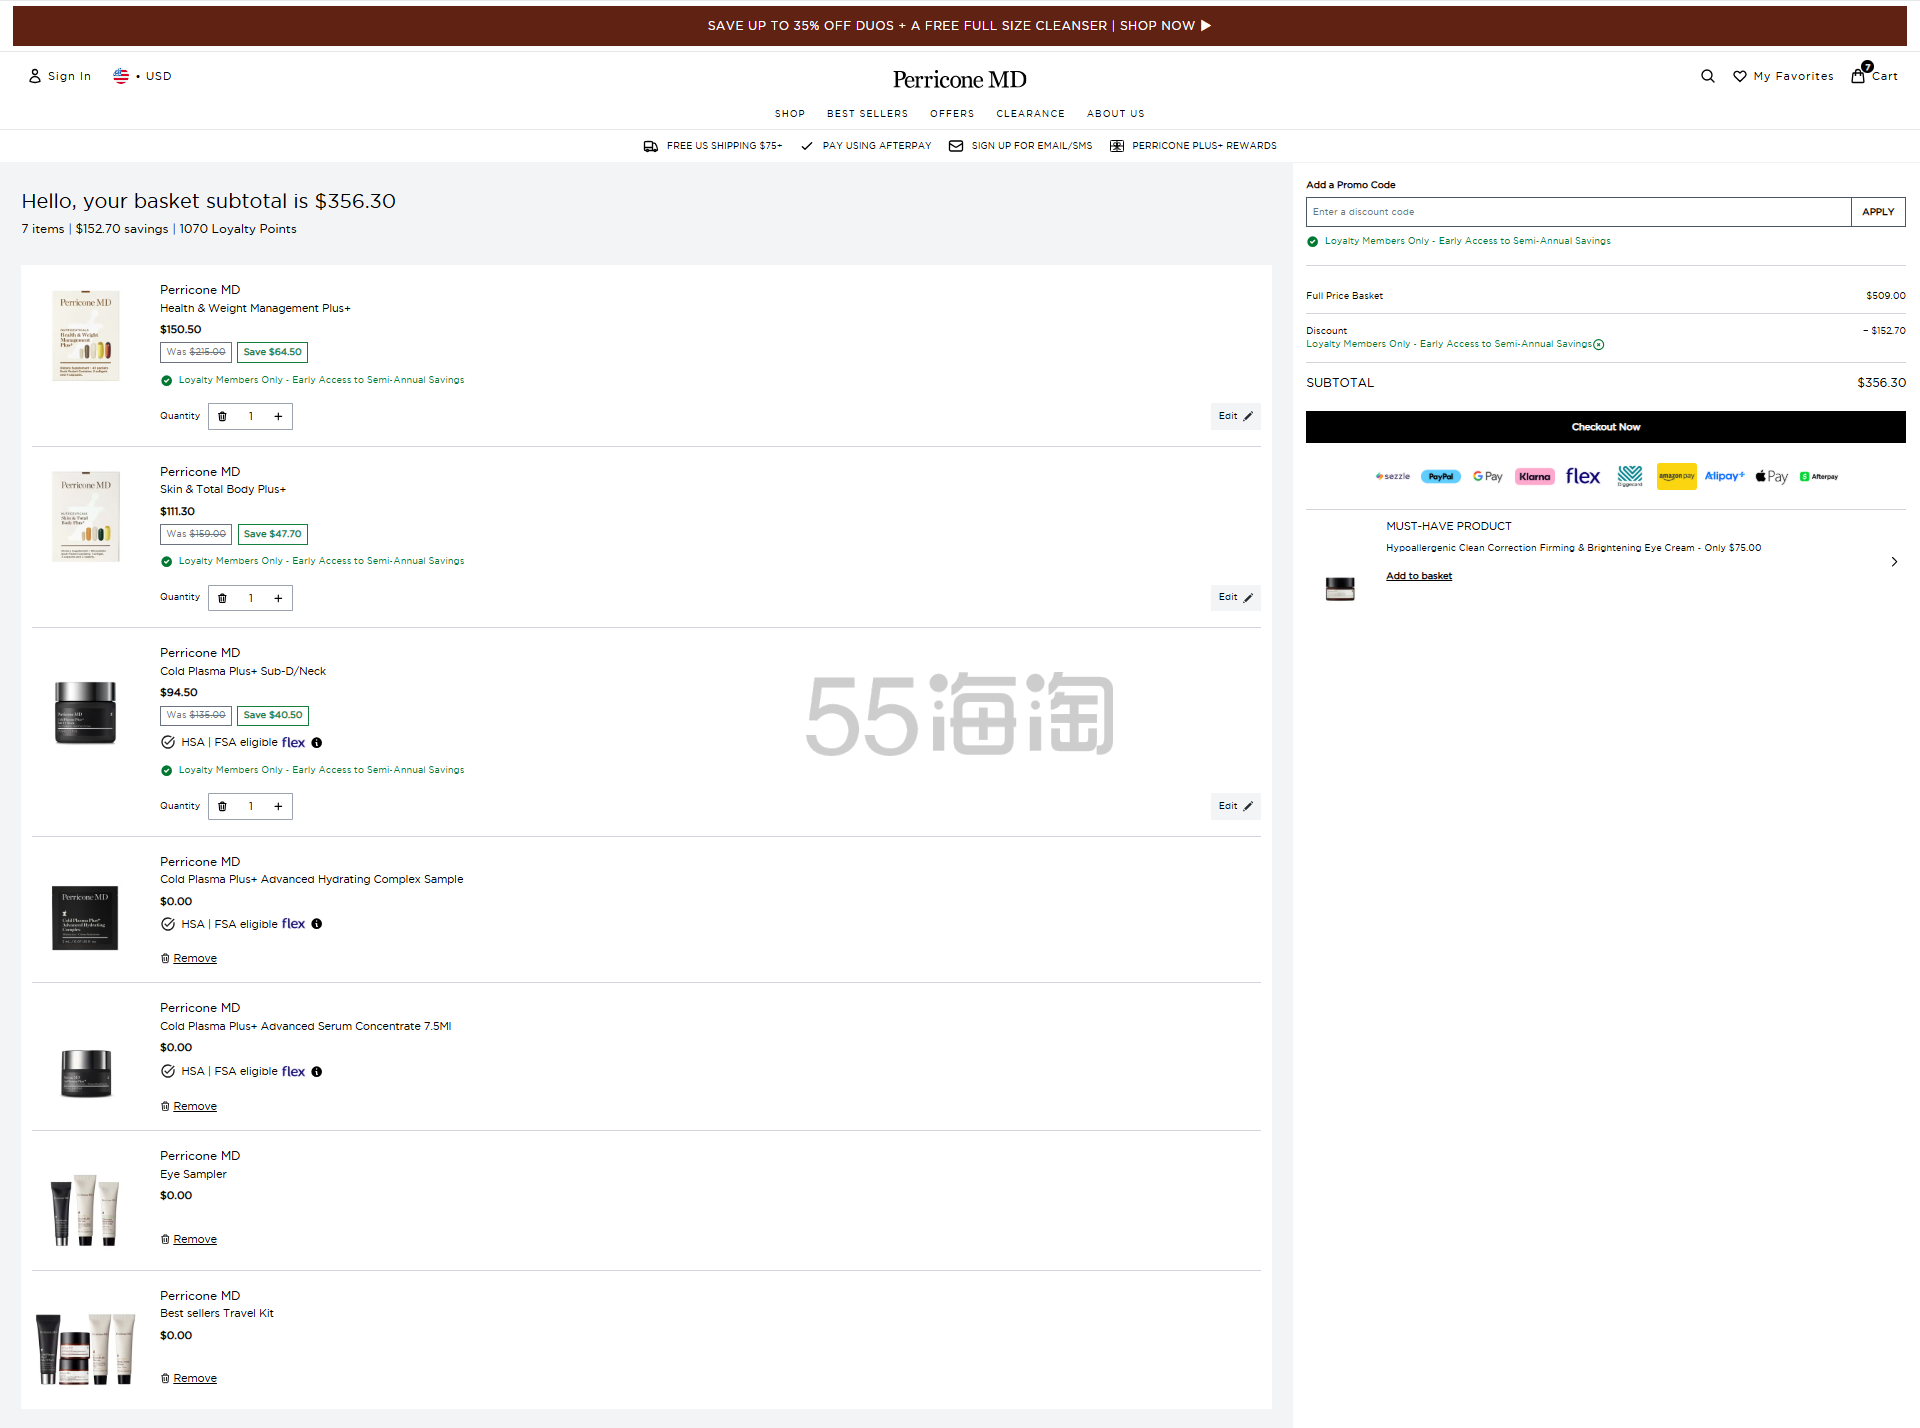
Task: Edit the Skin & Total Body Plus+ item
Action: click(x=1235, y=597)
